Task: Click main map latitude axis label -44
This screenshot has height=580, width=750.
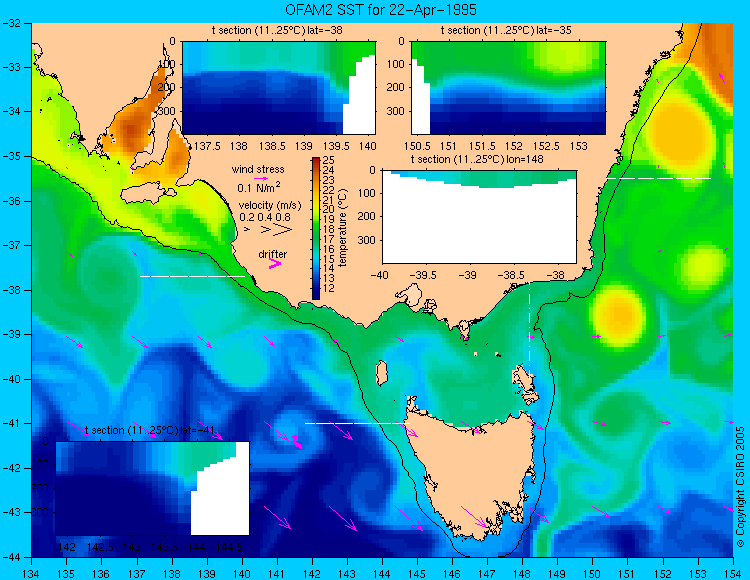Action: pyautogui.click(x=11, y=557)
